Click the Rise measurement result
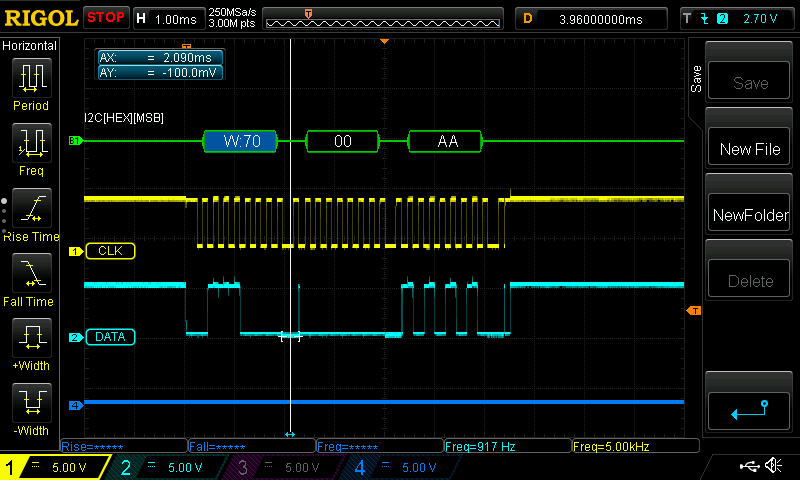The width and height of the screenshot is (800, 480). [x=124, y=446]
